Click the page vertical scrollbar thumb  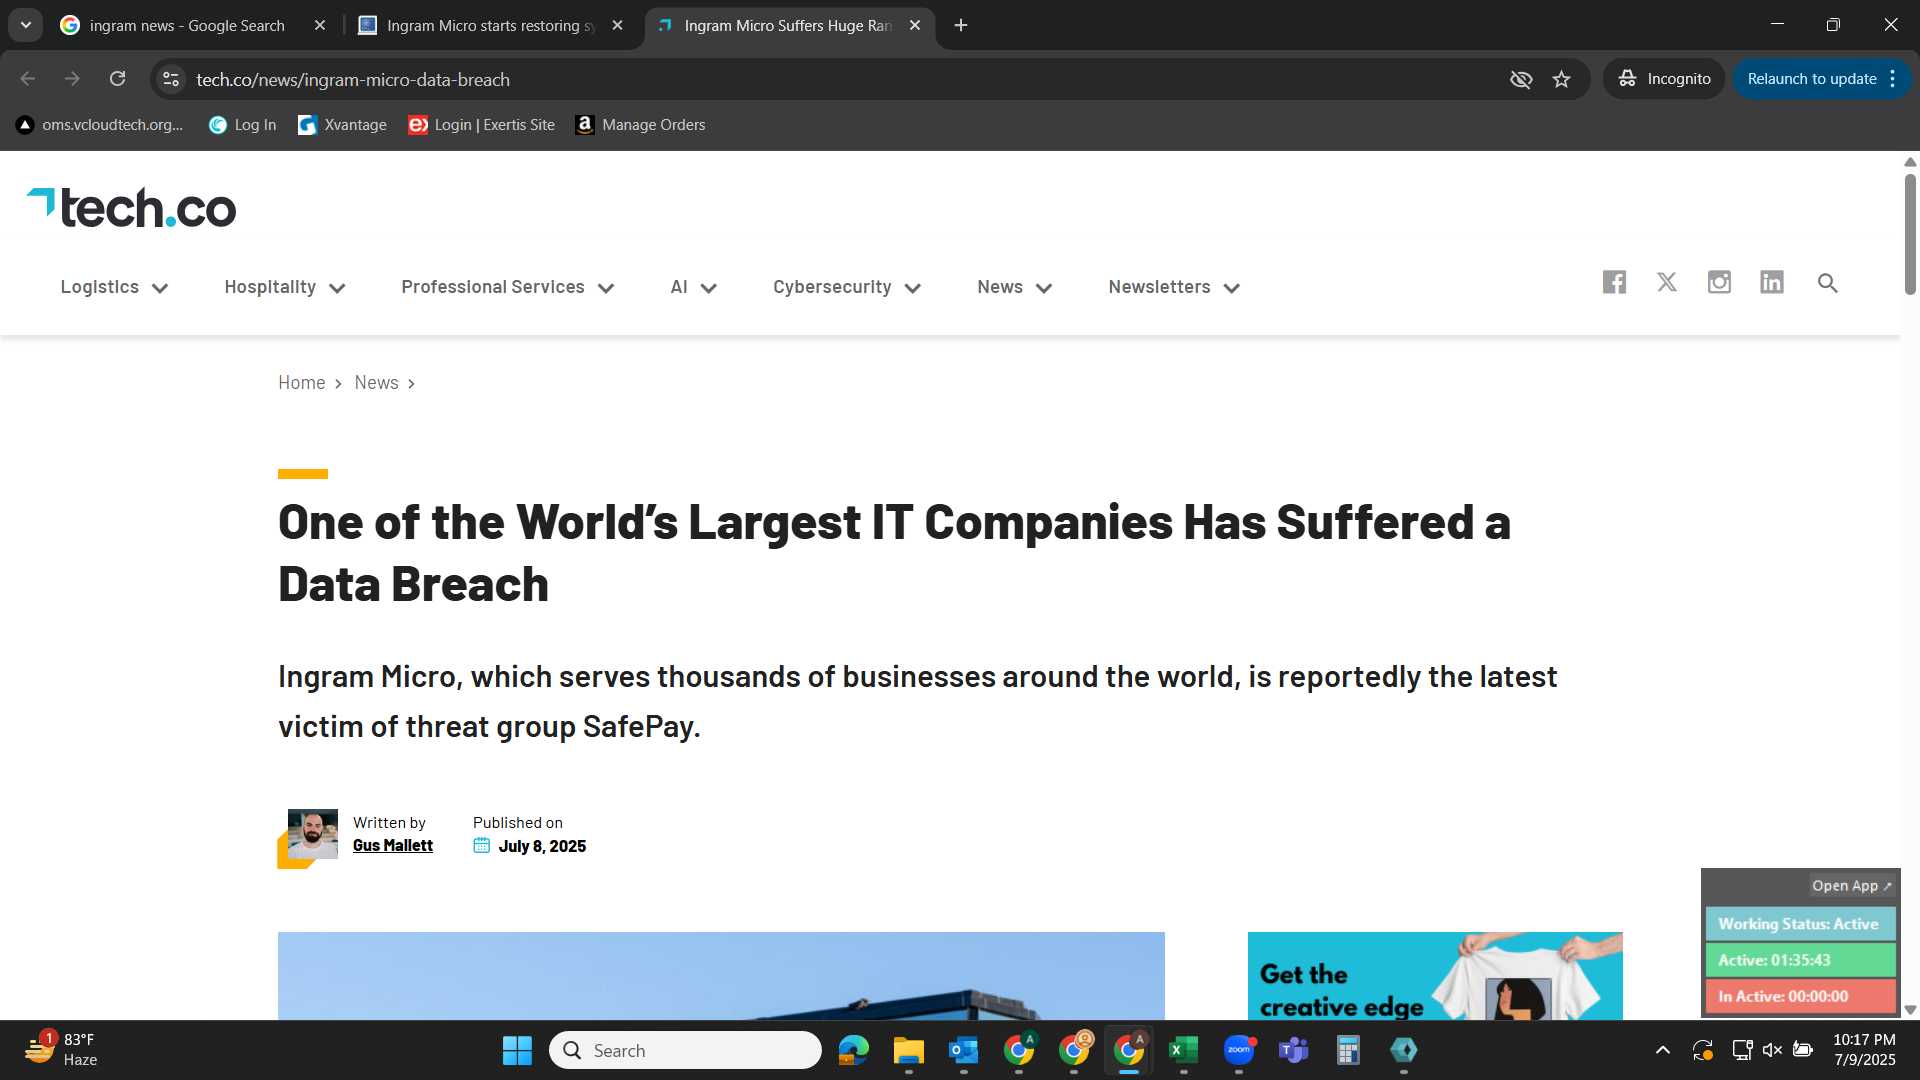[x=1910, y=235]
